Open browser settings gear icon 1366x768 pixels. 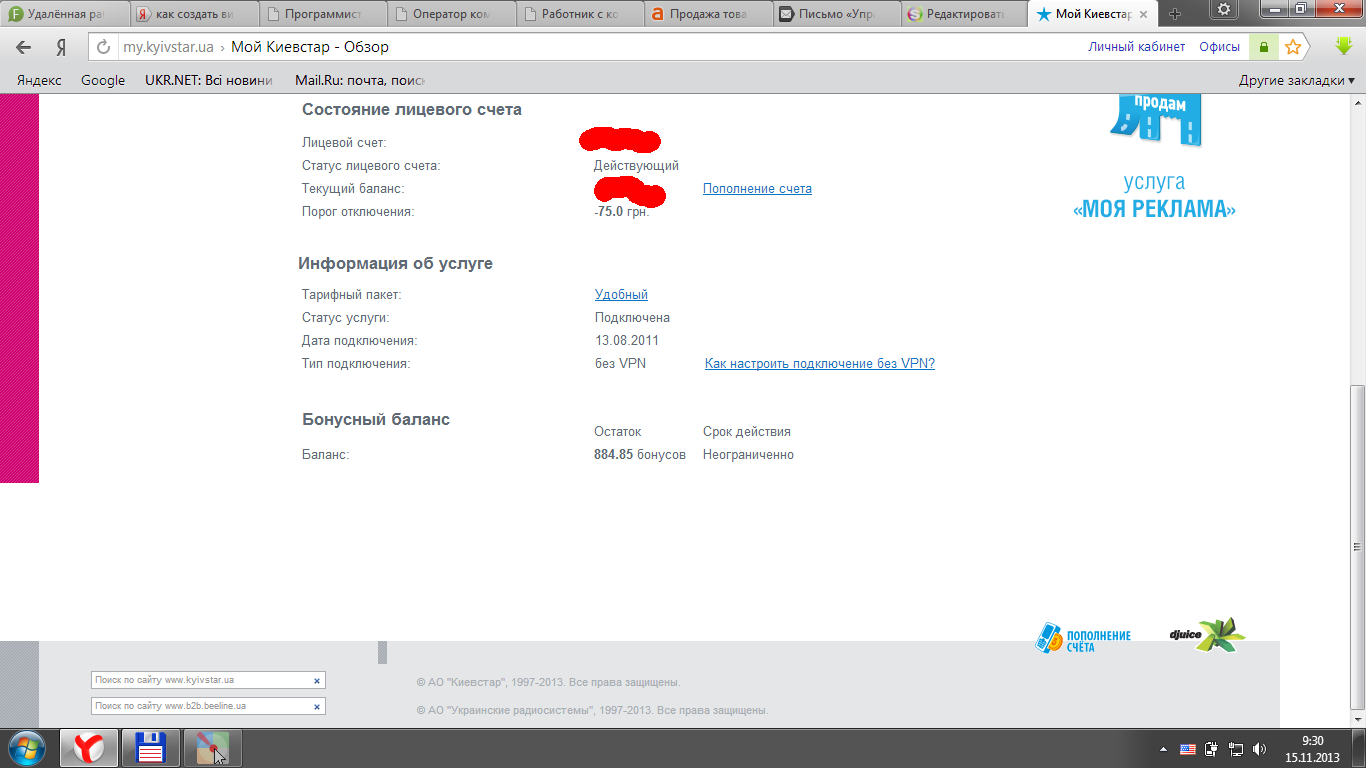(x=1223, y=9)
